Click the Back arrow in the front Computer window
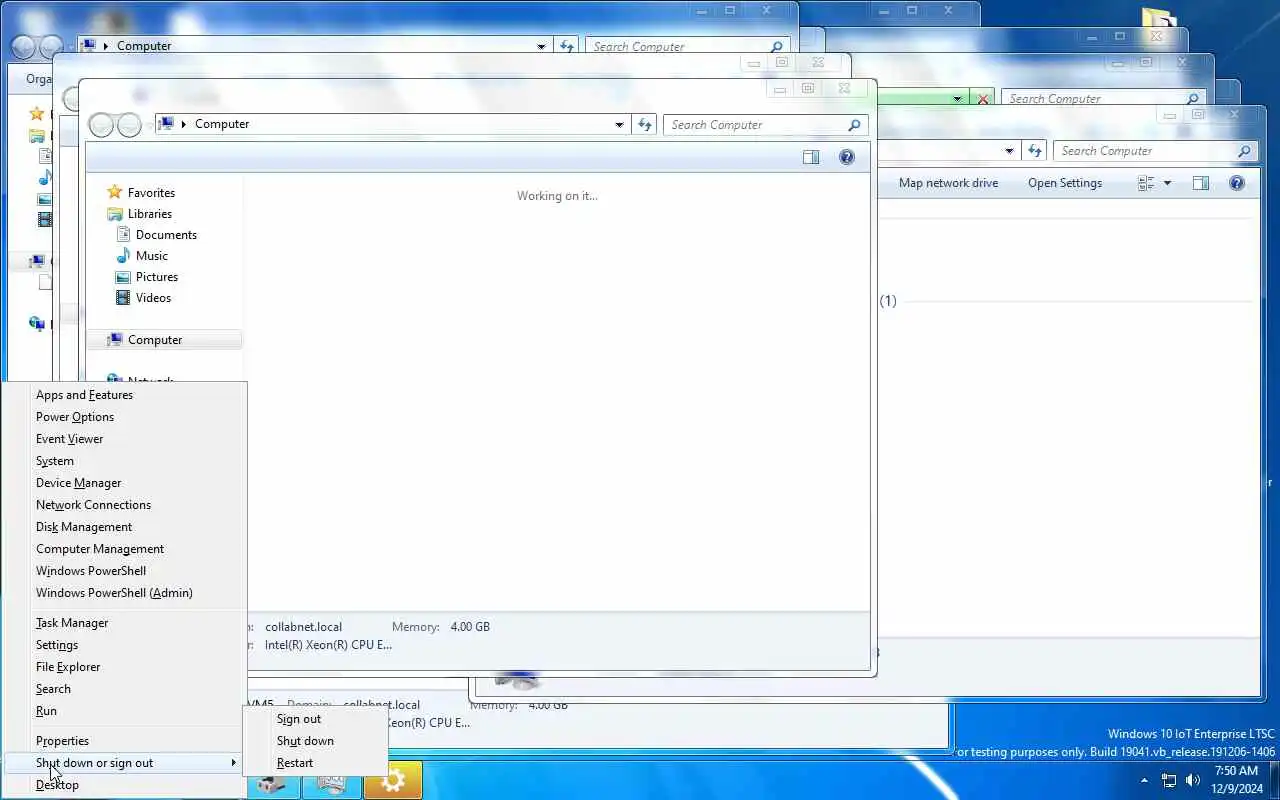The width and height of the screenshot is (1280, 800). tap(101, 125)
